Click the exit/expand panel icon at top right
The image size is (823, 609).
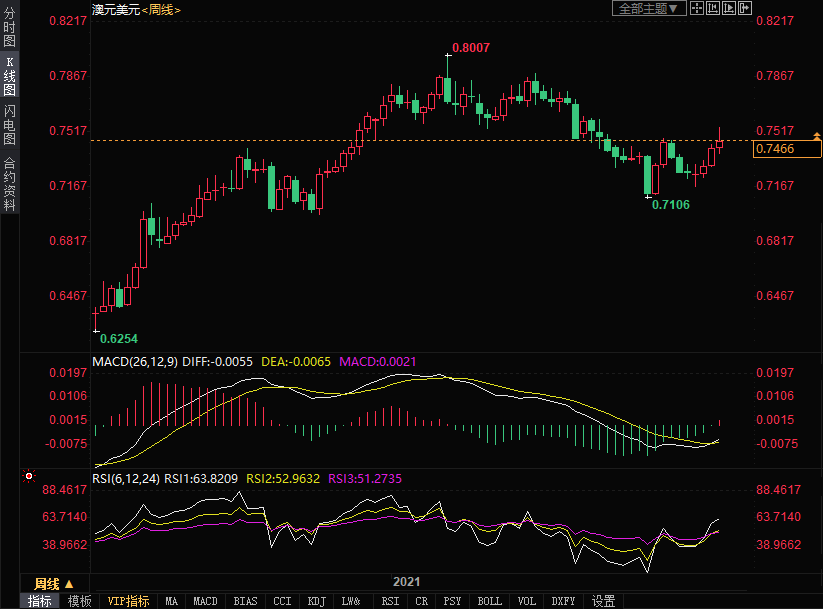[x=745, y=8]
